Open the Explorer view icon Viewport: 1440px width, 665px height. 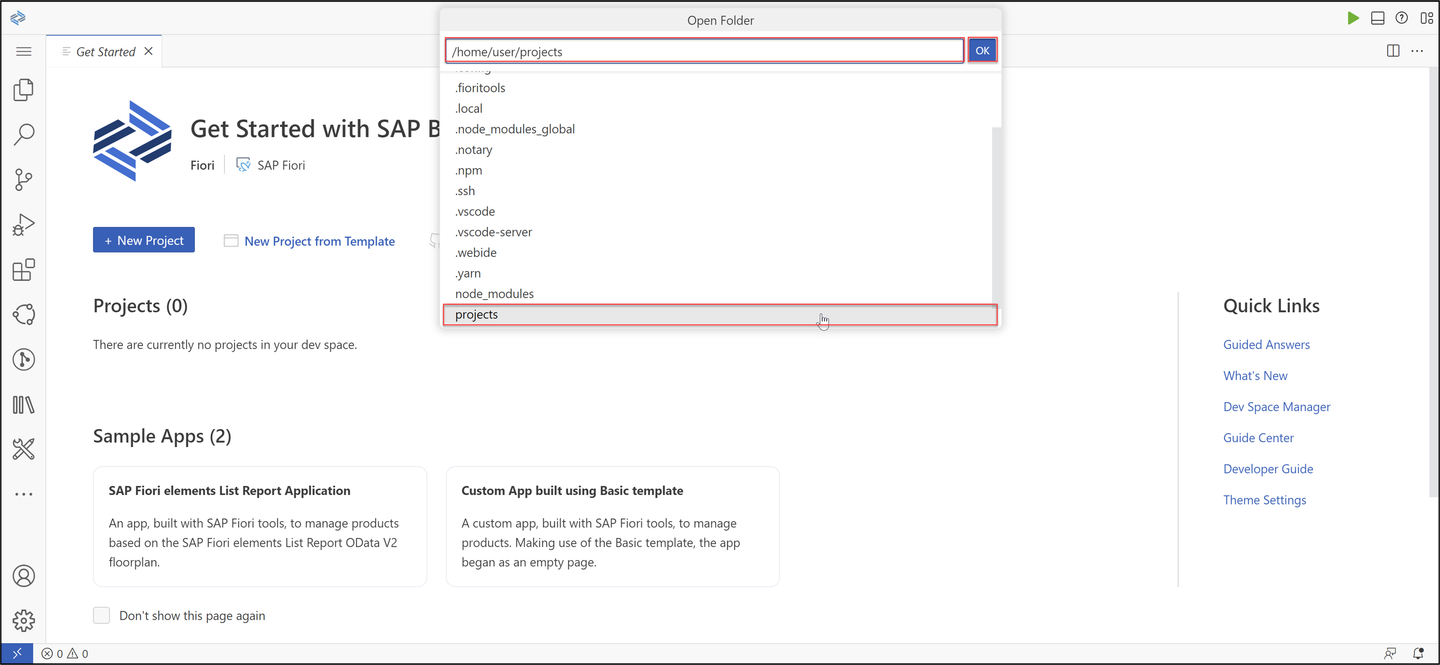tap(24, 90)
